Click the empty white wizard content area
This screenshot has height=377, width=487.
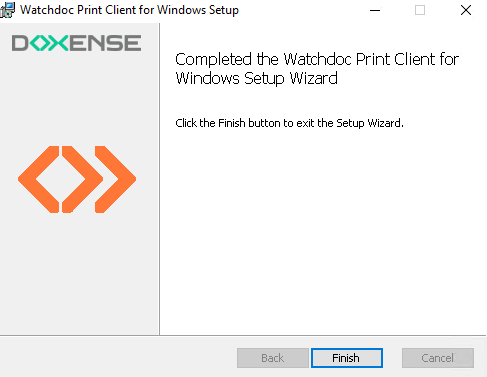(323, 233)
